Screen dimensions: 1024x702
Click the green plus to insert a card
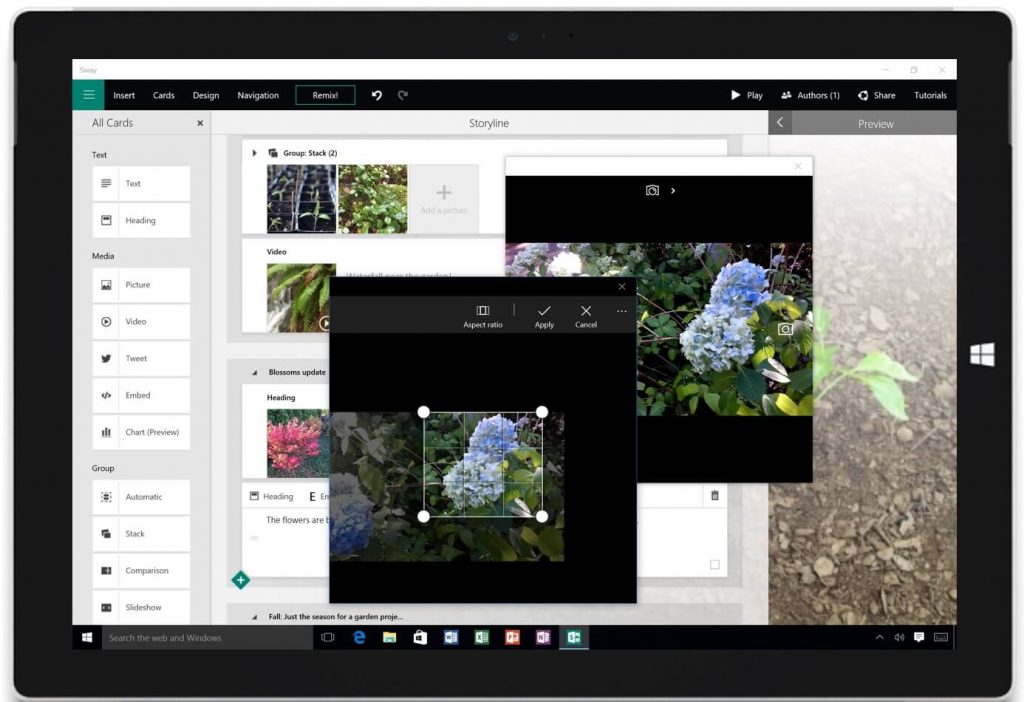[x=240, y=579]
